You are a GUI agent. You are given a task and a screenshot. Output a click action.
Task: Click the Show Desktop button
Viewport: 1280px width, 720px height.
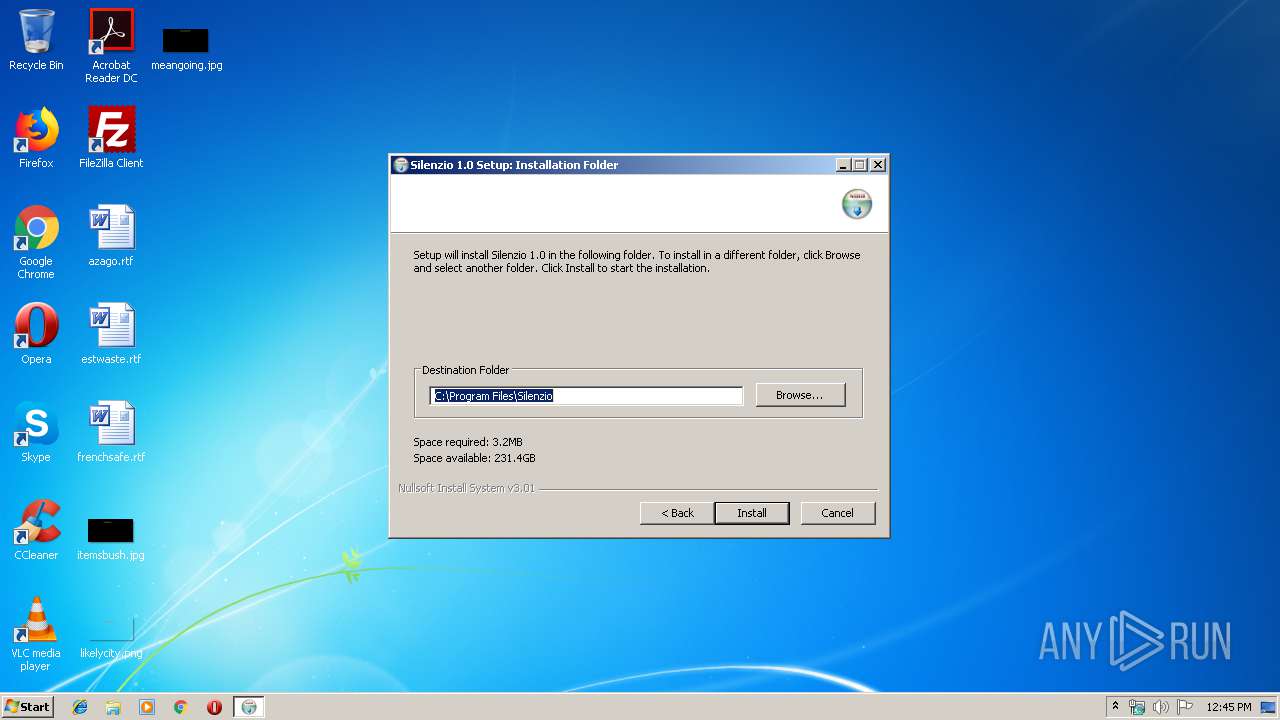pos(1269,707)
